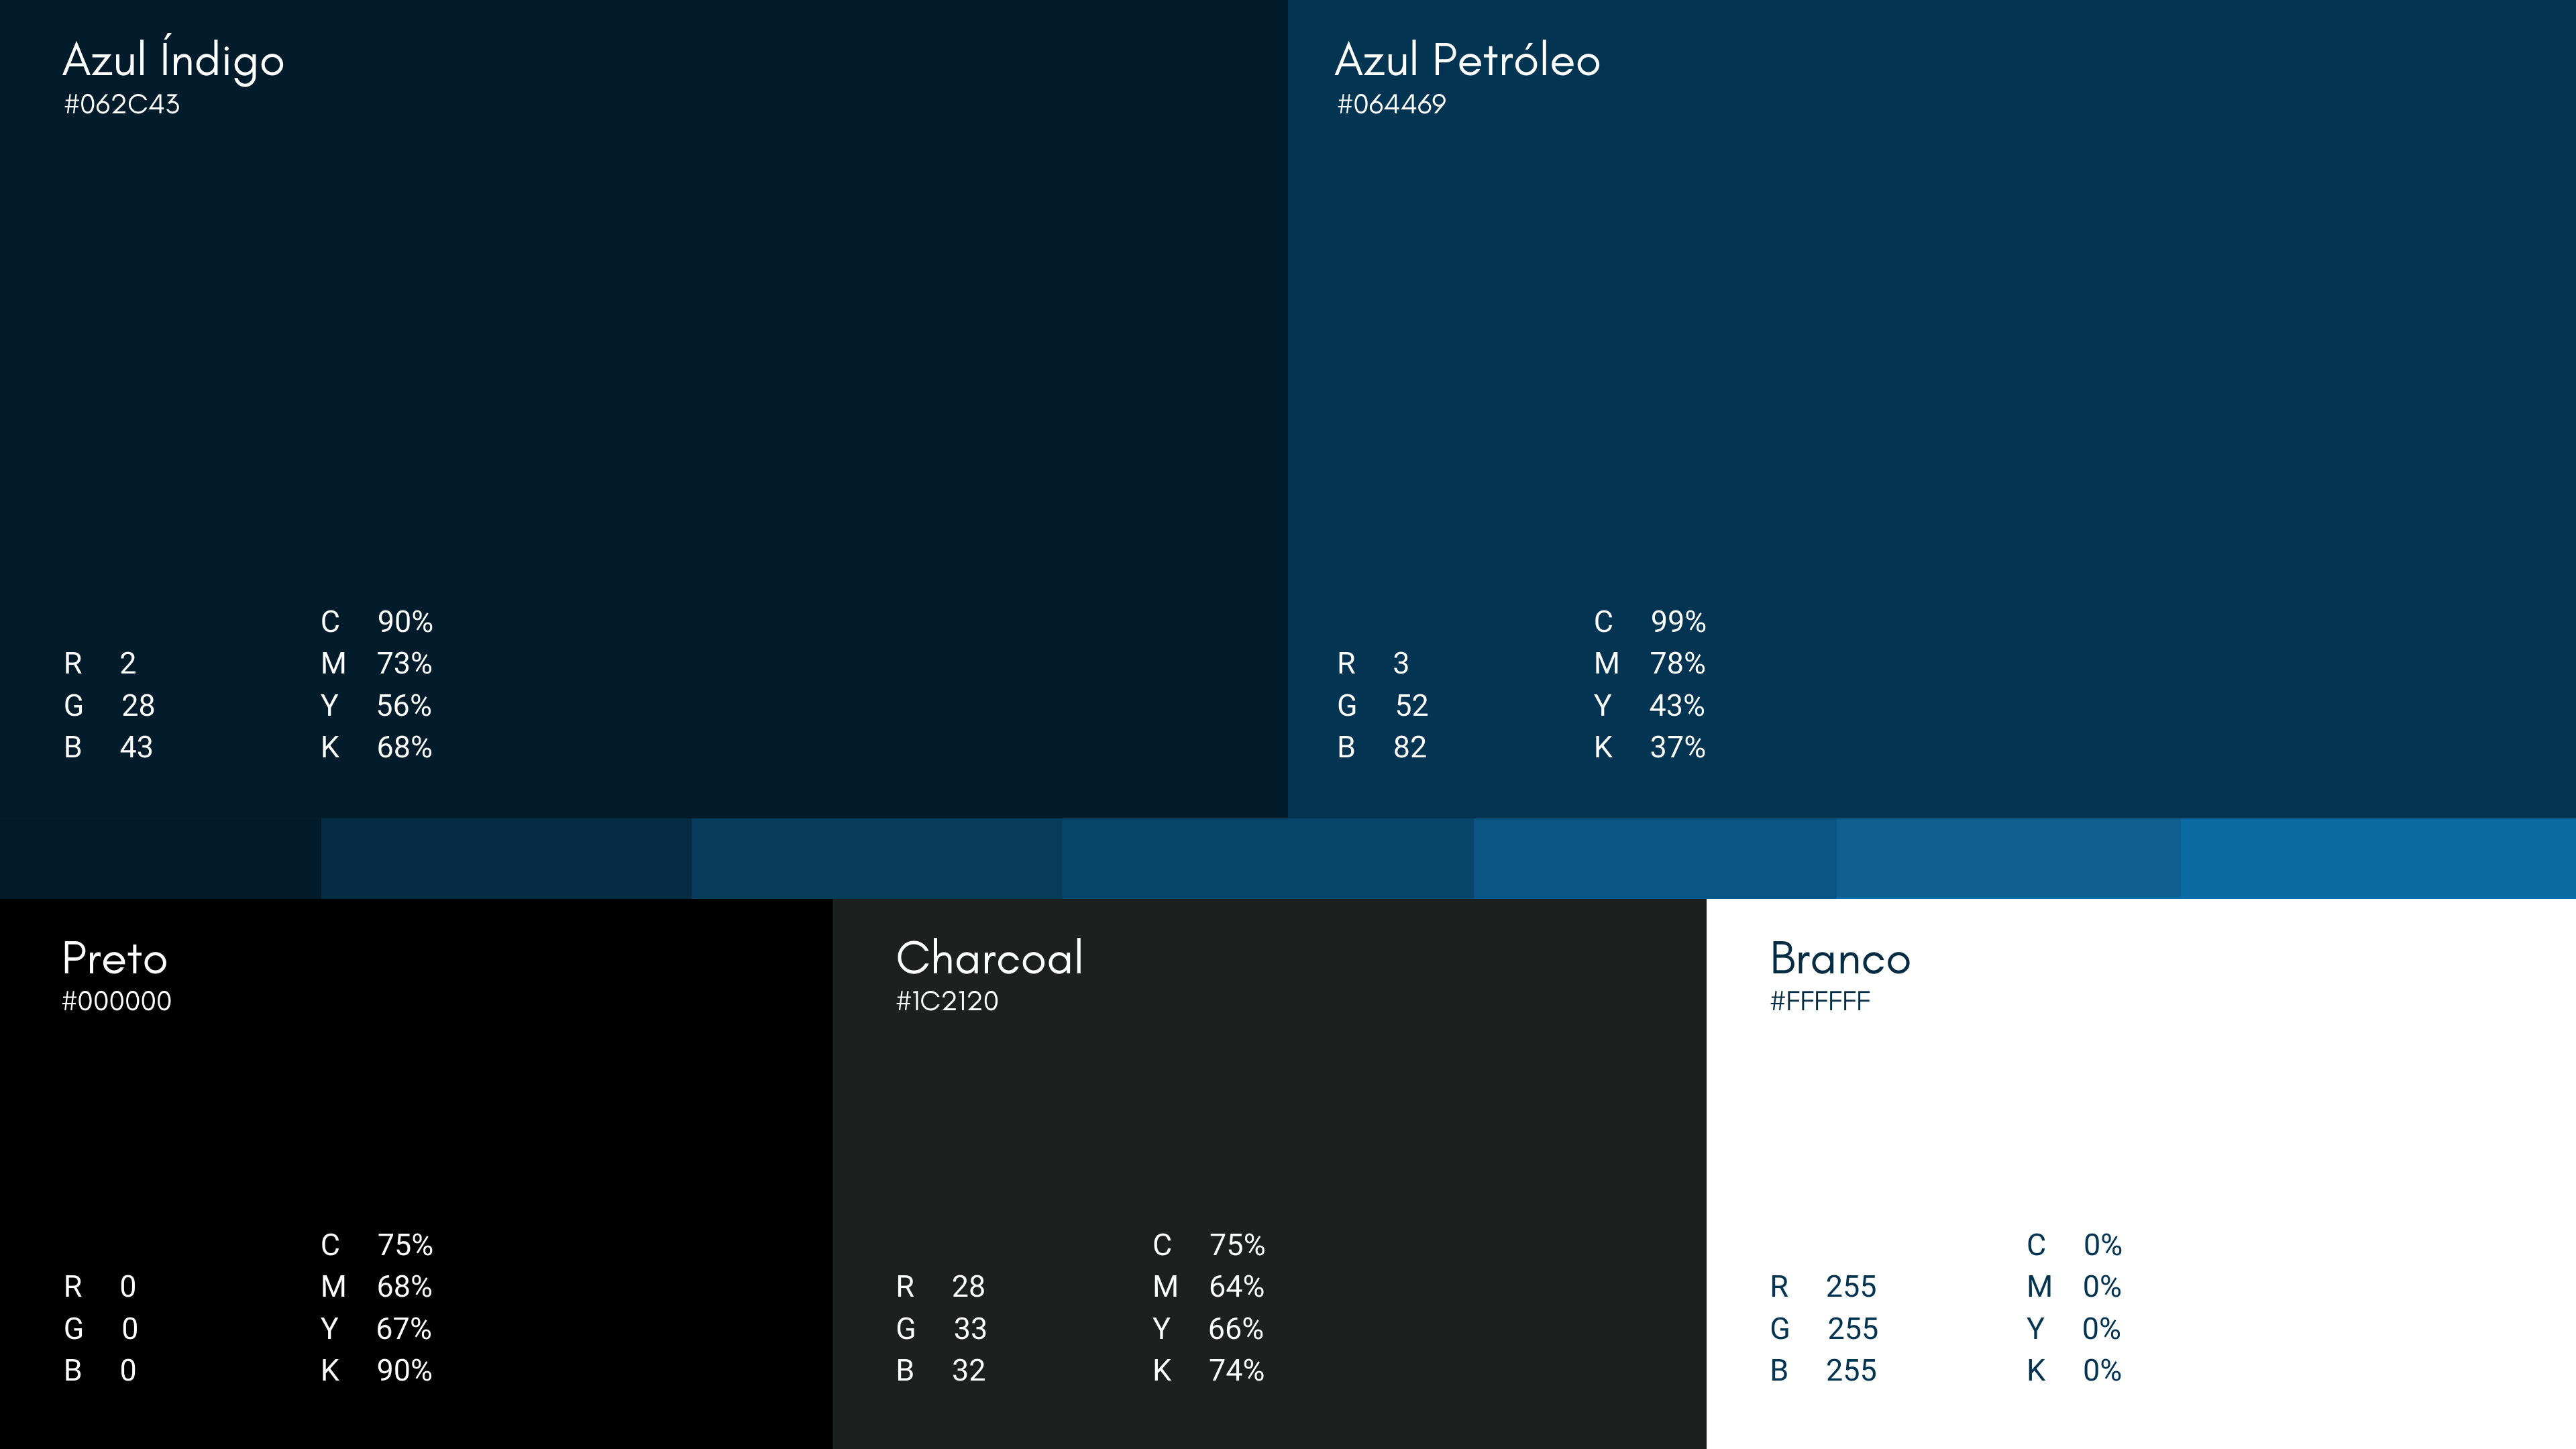Click the Charcoal heading text
The width and height of the screenshot is (2576, 1449).
tap(990, 958)
